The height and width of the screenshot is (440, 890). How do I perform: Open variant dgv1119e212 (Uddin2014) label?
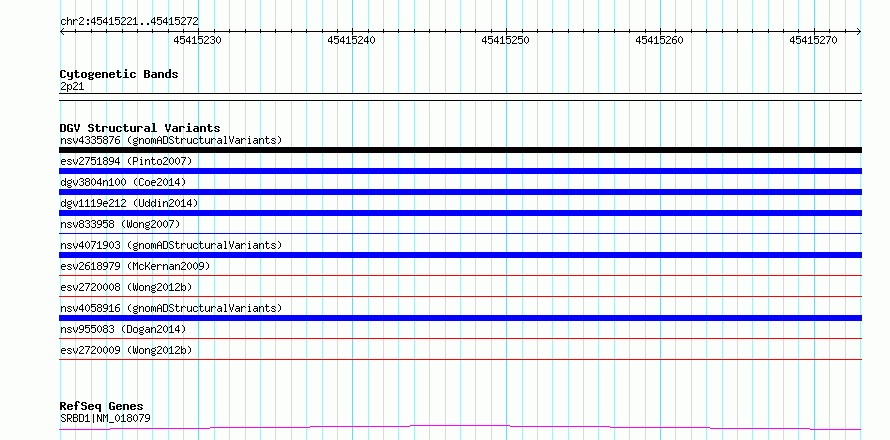tap(129, 203)
